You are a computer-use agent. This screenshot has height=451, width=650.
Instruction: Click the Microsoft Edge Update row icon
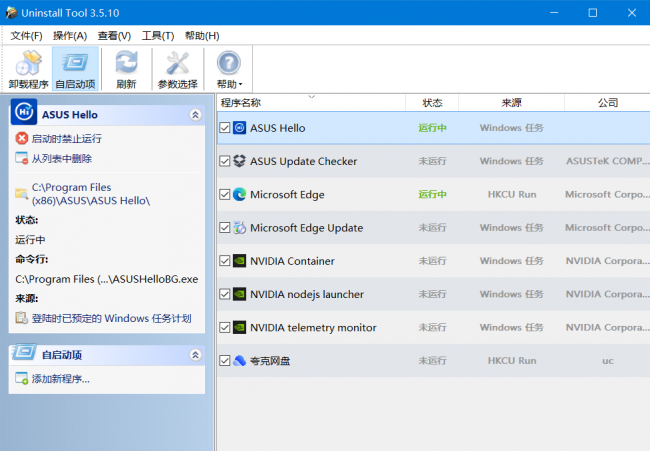tap(240, 228)
